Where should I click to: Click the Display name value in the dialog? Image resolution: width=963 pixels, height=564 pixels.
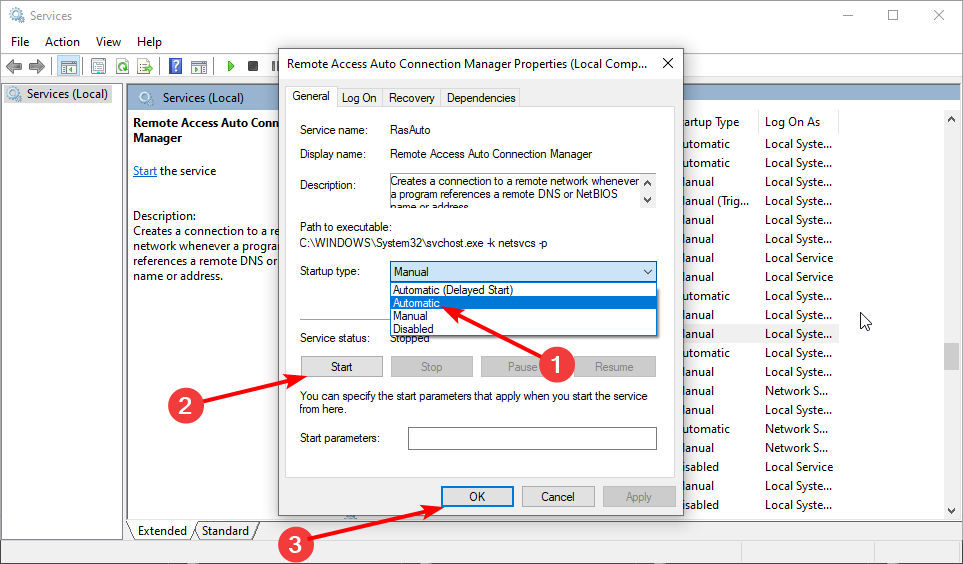click(x=491, y=154)
